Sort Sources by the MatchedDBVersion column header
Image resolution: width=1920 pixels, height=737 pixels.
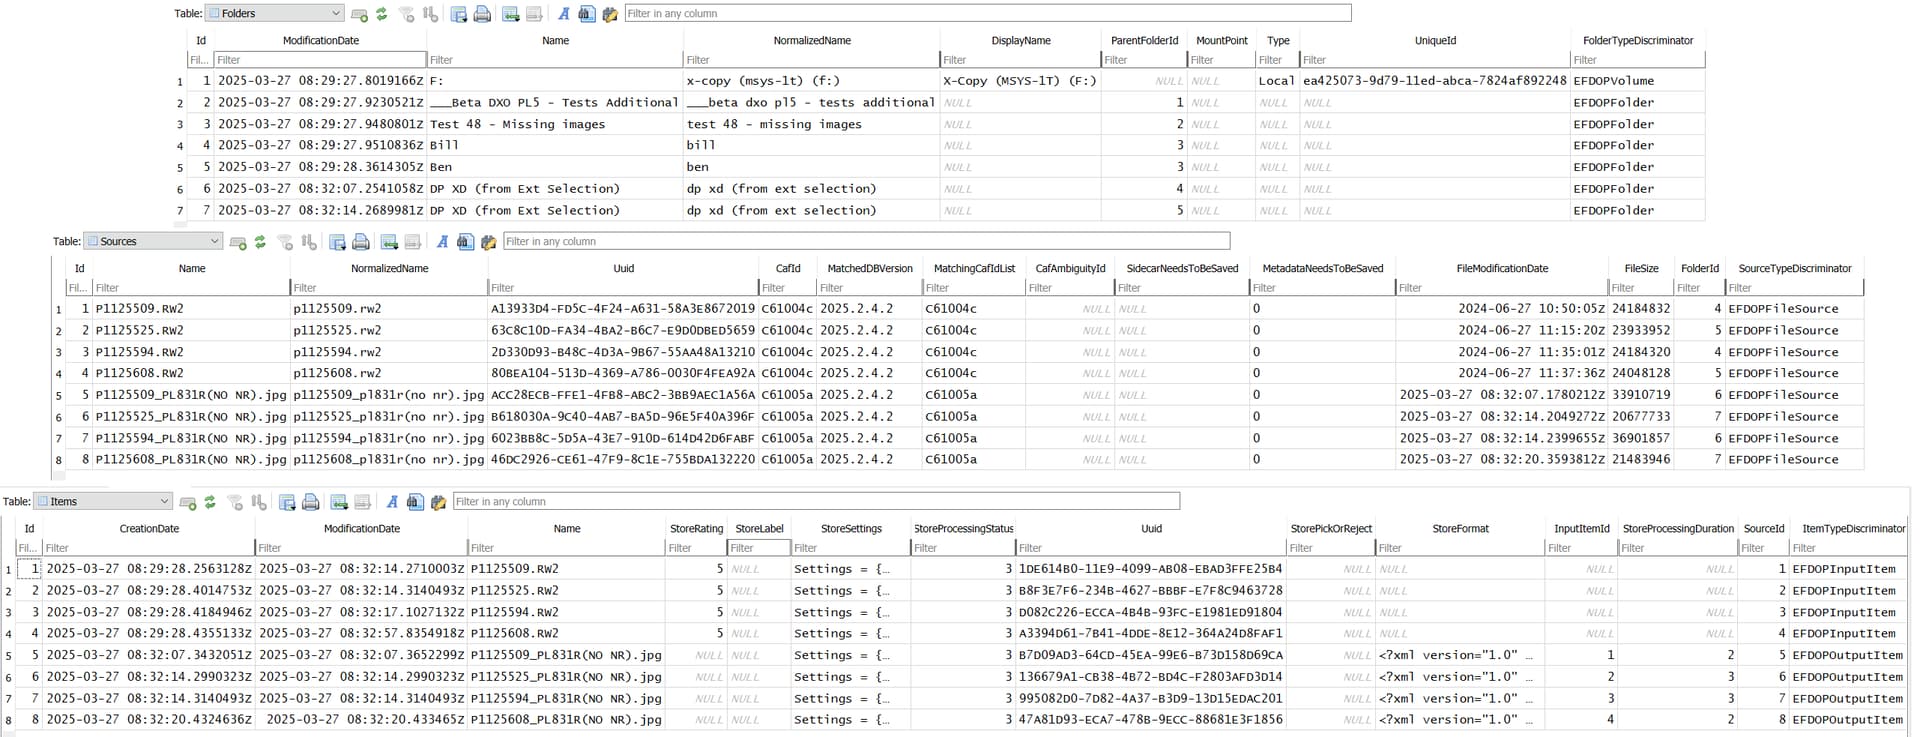pos(869,269)
